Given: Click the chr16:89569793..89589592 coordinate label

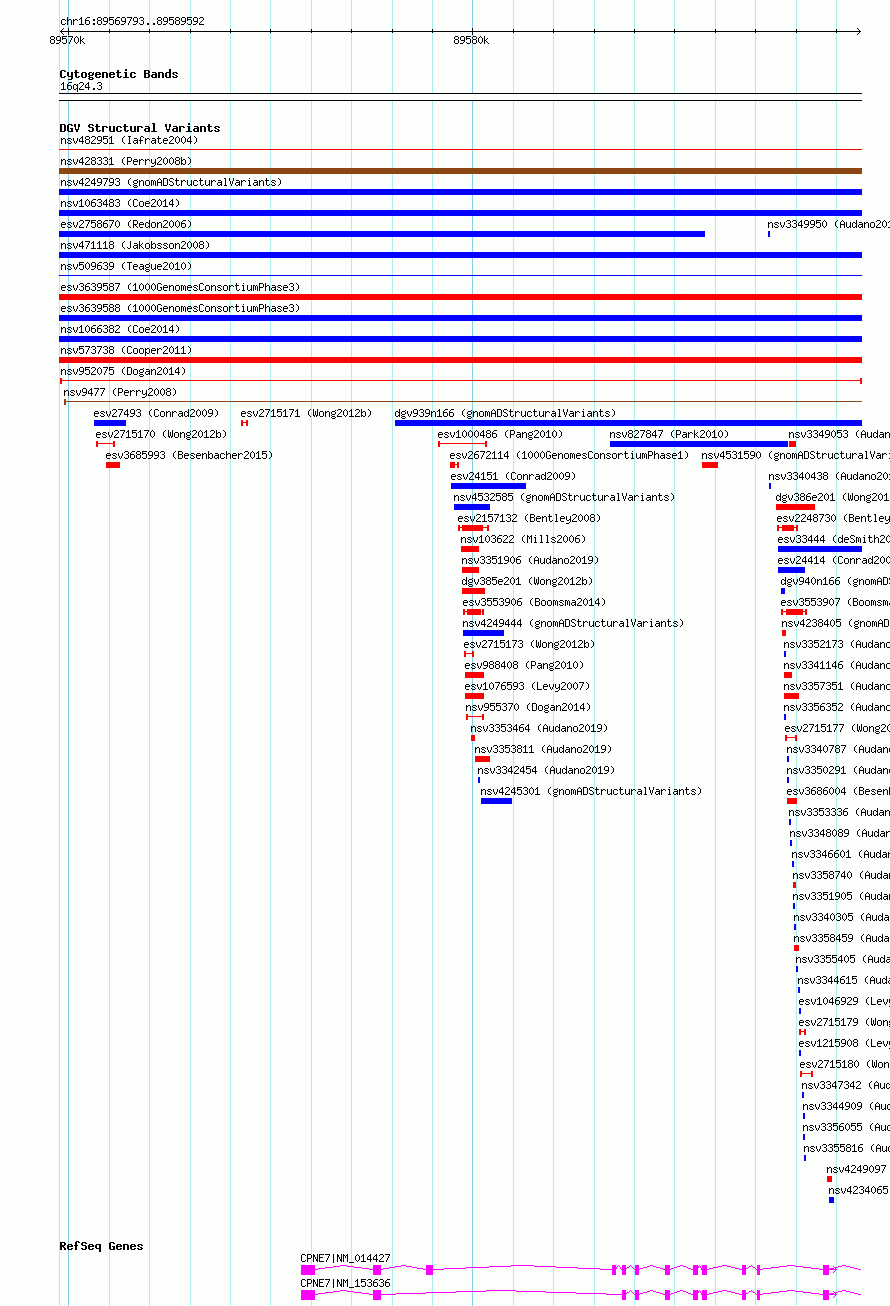Looking at the screenshot, I should (132, 21).
